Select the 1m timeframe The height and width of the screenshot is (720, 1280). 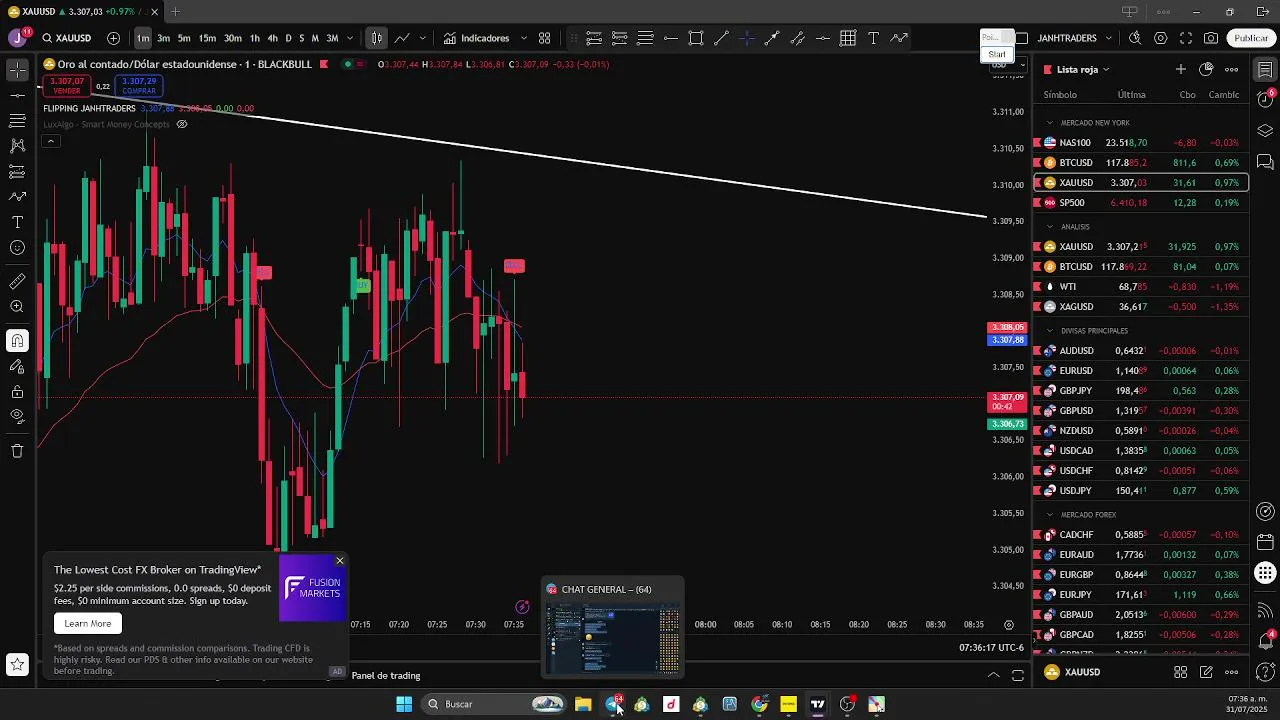pos(143,38)
